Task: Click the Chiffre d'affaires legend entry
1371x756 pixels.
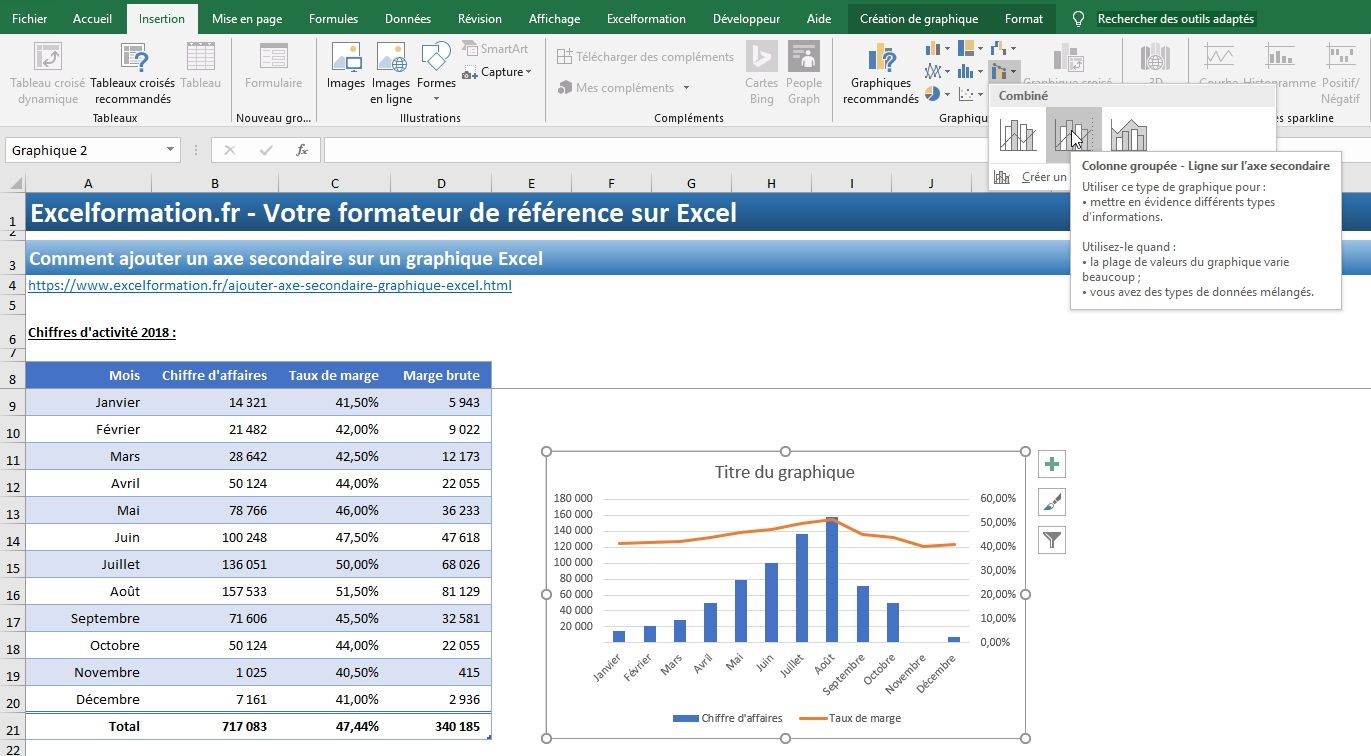Action: coord(728,718)
